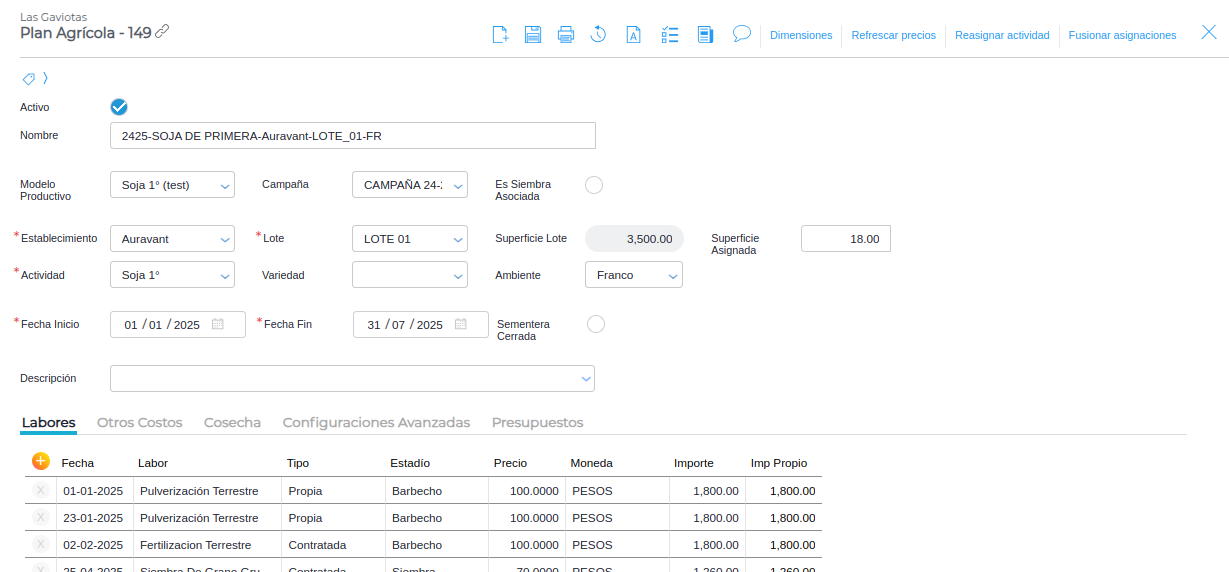Save the plan with the floppy disk icon
Viewport: 1229px width, 572px height.
coord(533,35)
